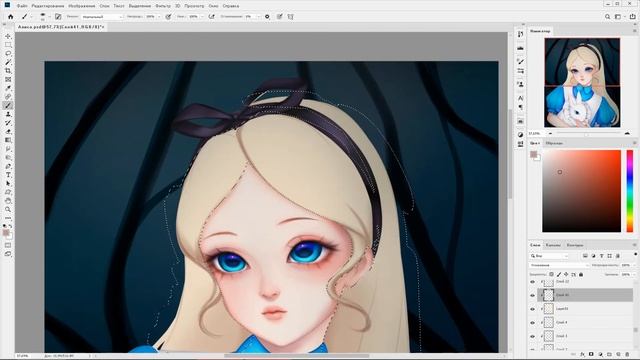The image size is (640, 360).
Task: Toggle lock transparent pixels
Action: pos(551,275)
